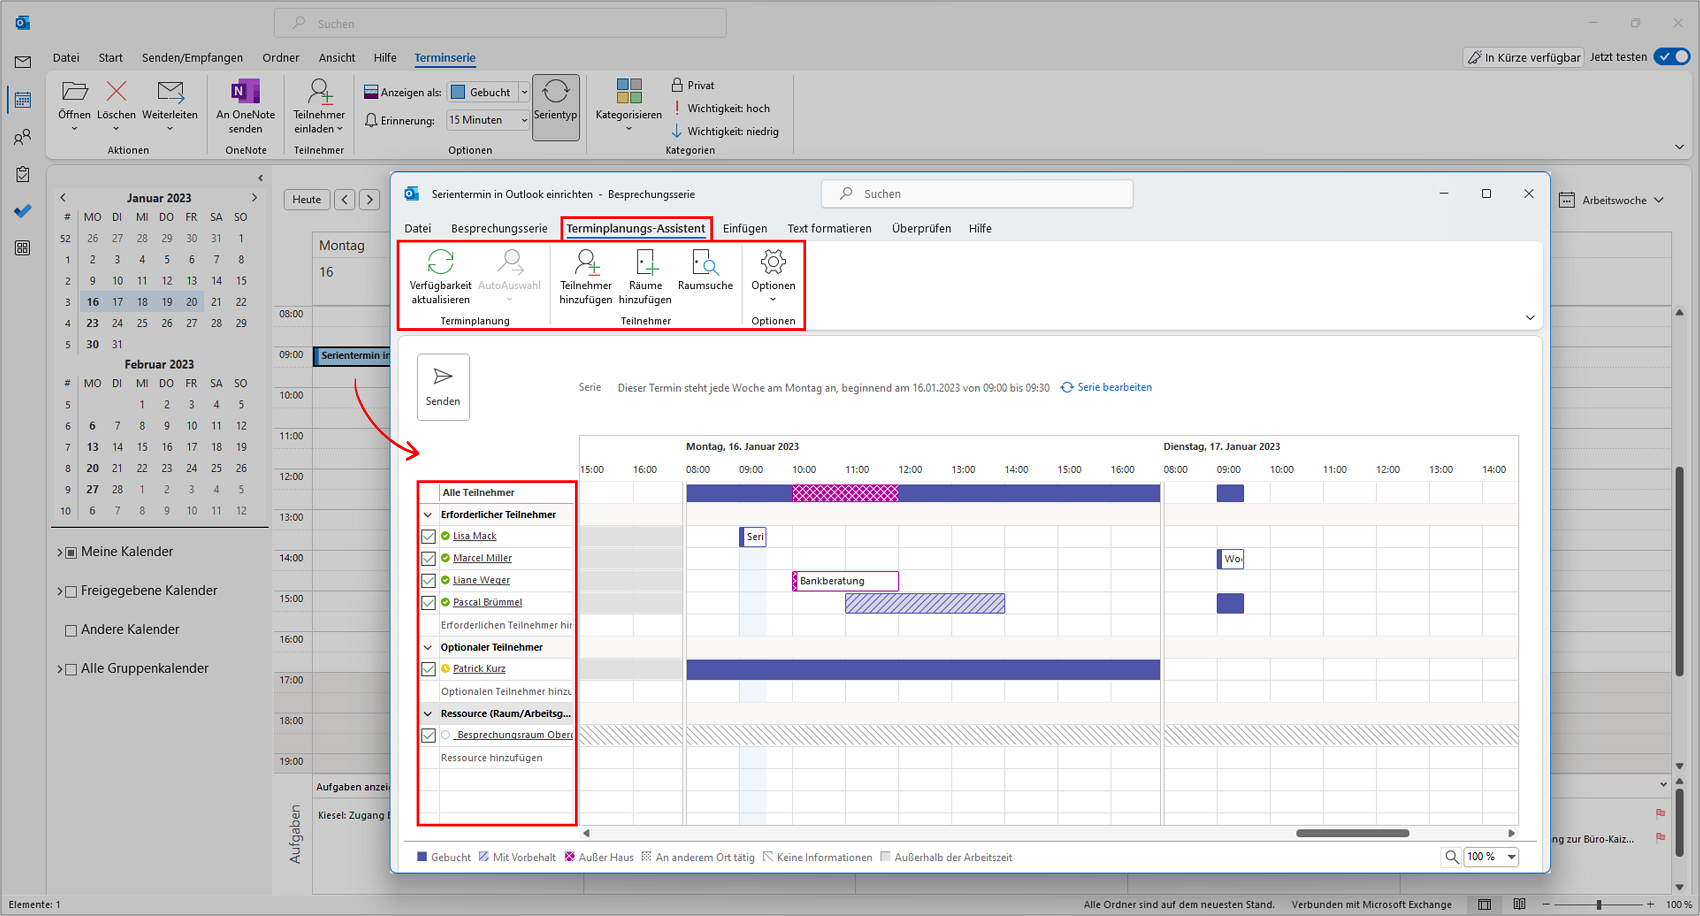Send the meeting with the Senden button

point(443,387)
